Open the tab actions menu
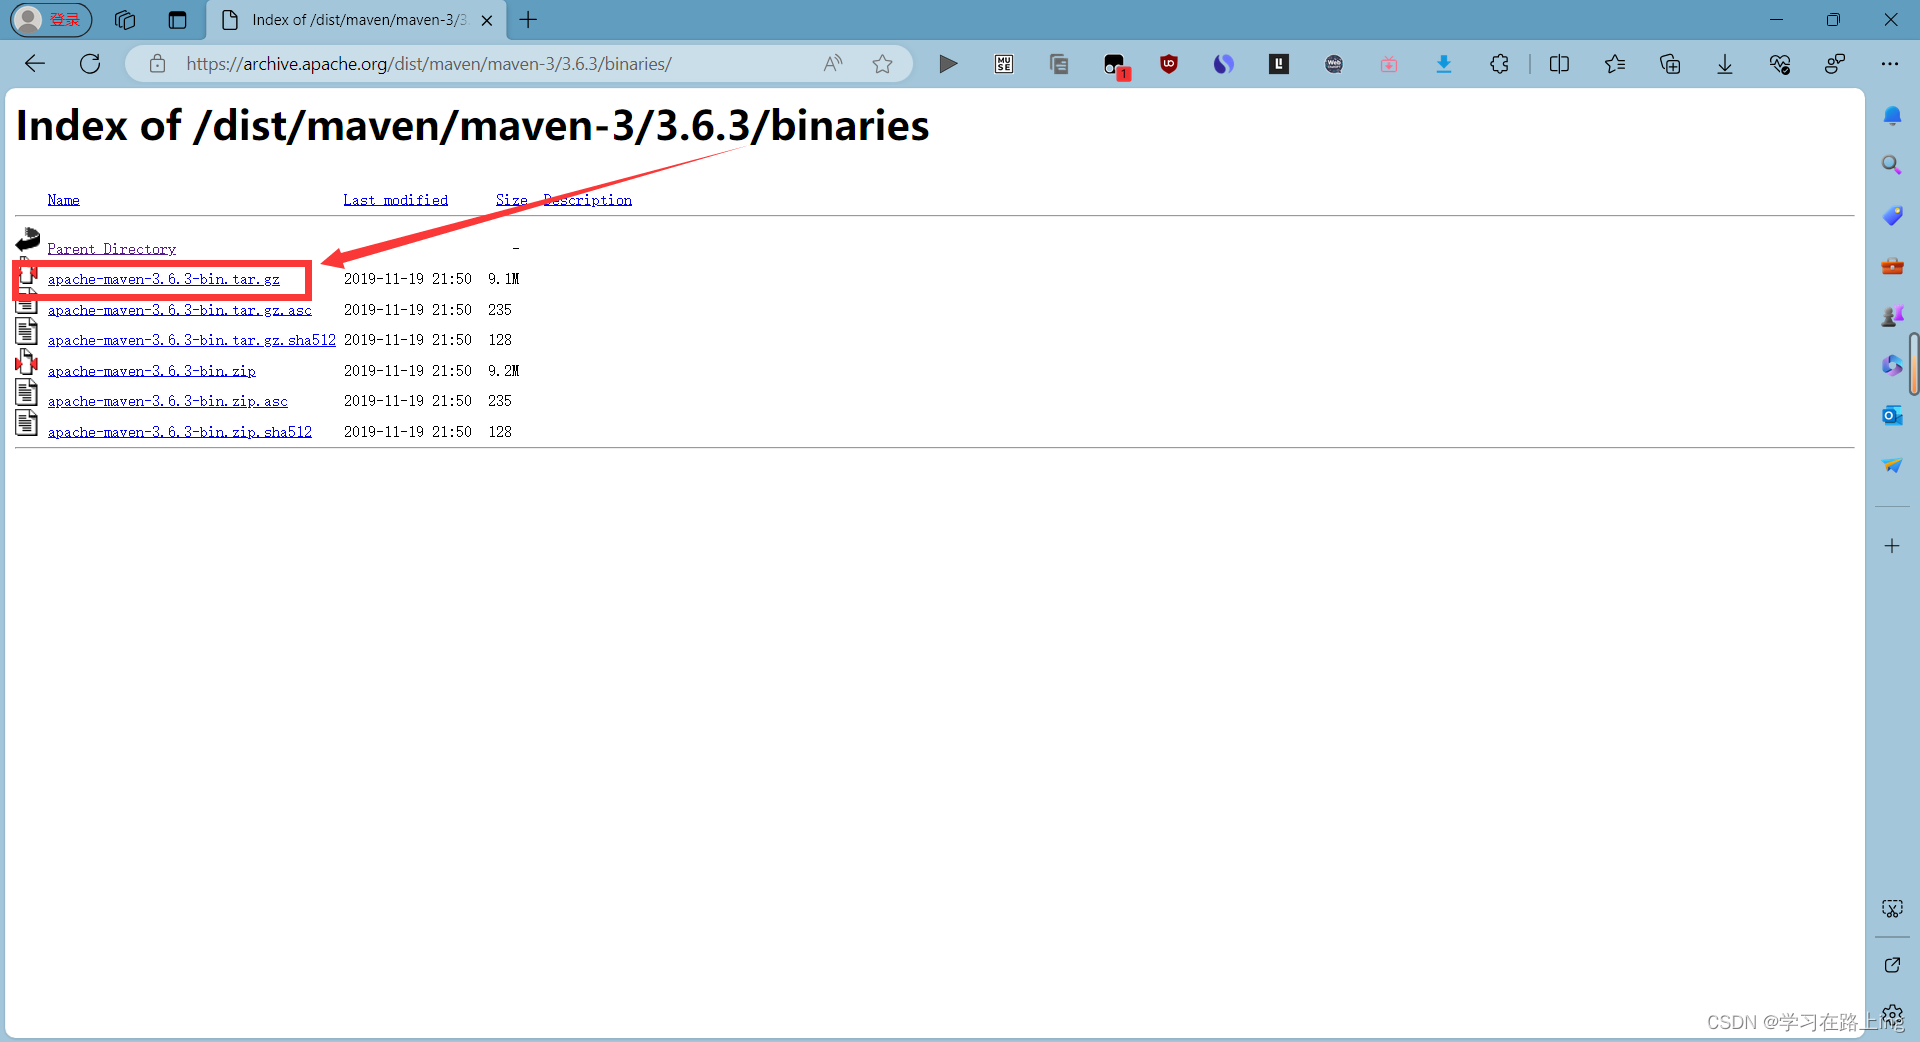The height and width of the screenshot is (1042, 1920). point(178,20)
